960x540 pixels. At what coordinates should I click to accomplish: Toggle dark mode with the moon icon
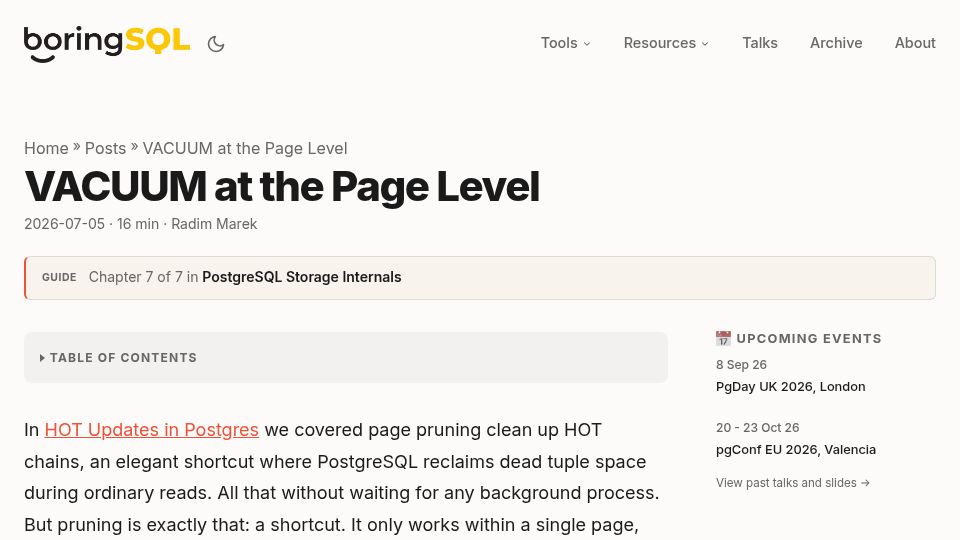216,44
